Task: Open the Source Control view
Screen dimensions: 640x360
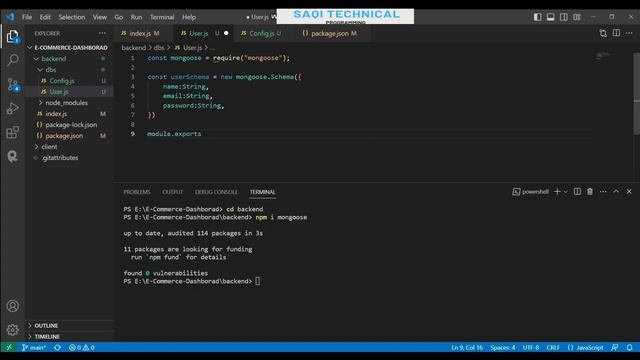Action: pos(13,84)
